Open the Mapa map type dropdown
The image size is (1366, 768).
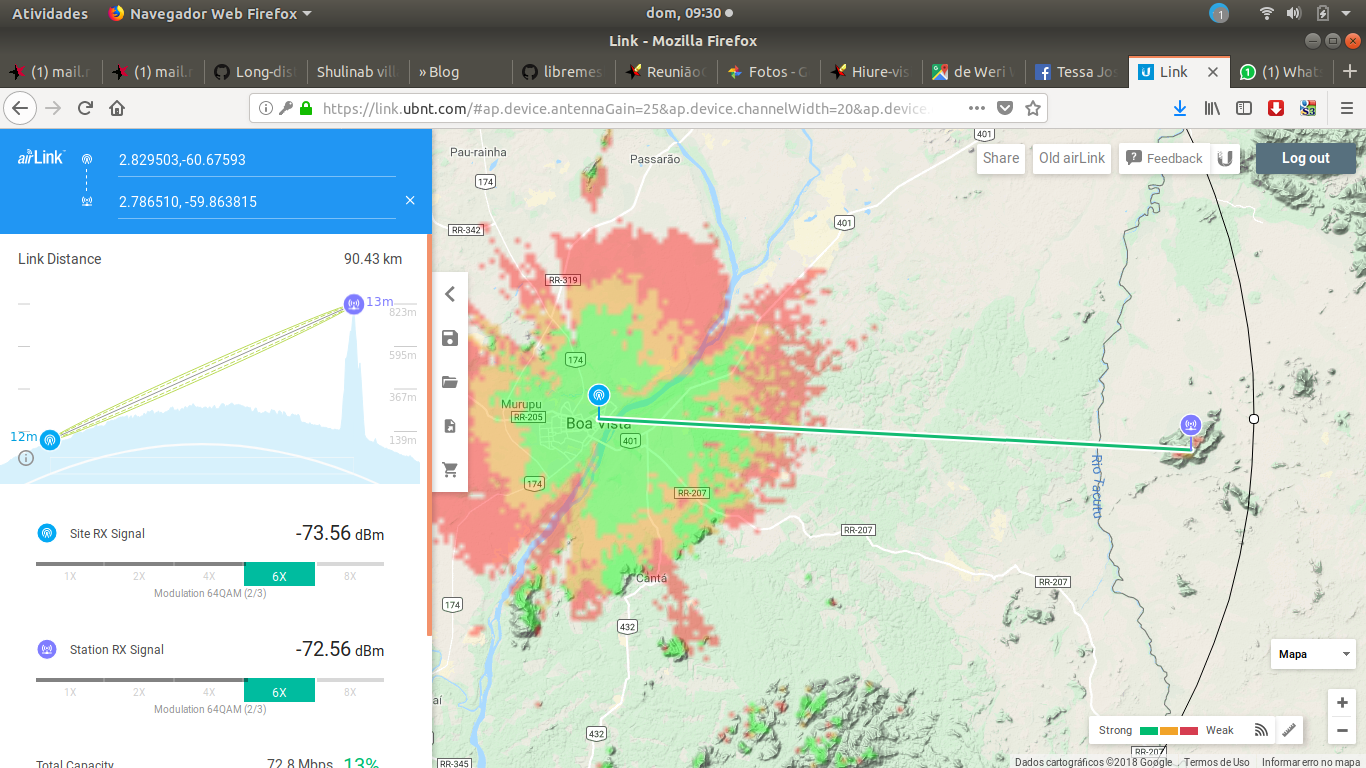[1313, 654]
